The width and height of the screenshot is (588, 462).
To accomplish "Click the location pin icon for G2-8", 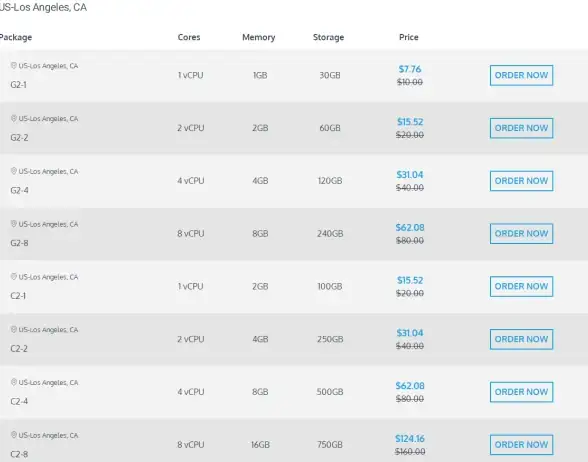I will coord(14,224).
